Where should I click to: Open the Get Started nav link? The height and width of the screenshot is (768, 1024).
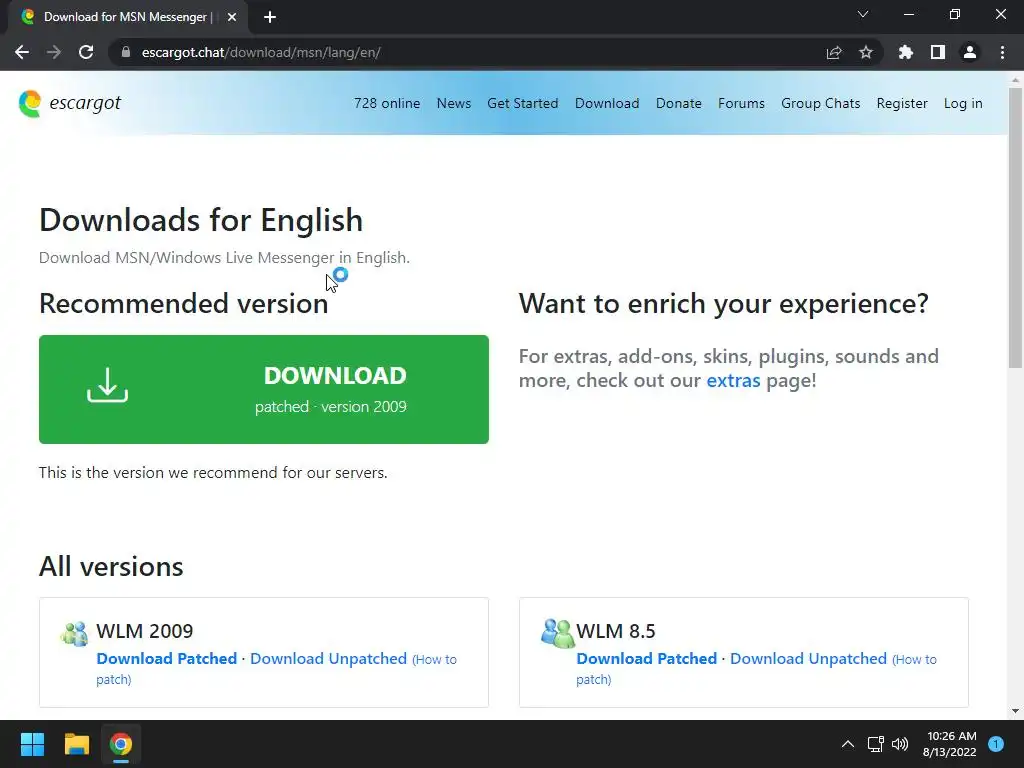click(x=522, y=103)
